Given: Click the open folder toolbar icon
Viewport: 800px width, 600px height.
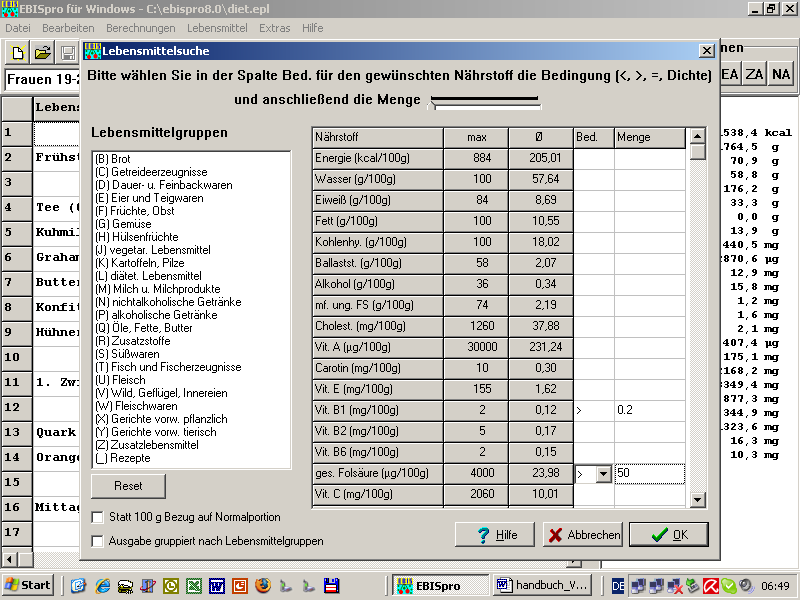Looking at the screenshot, I should pos(43,53).
